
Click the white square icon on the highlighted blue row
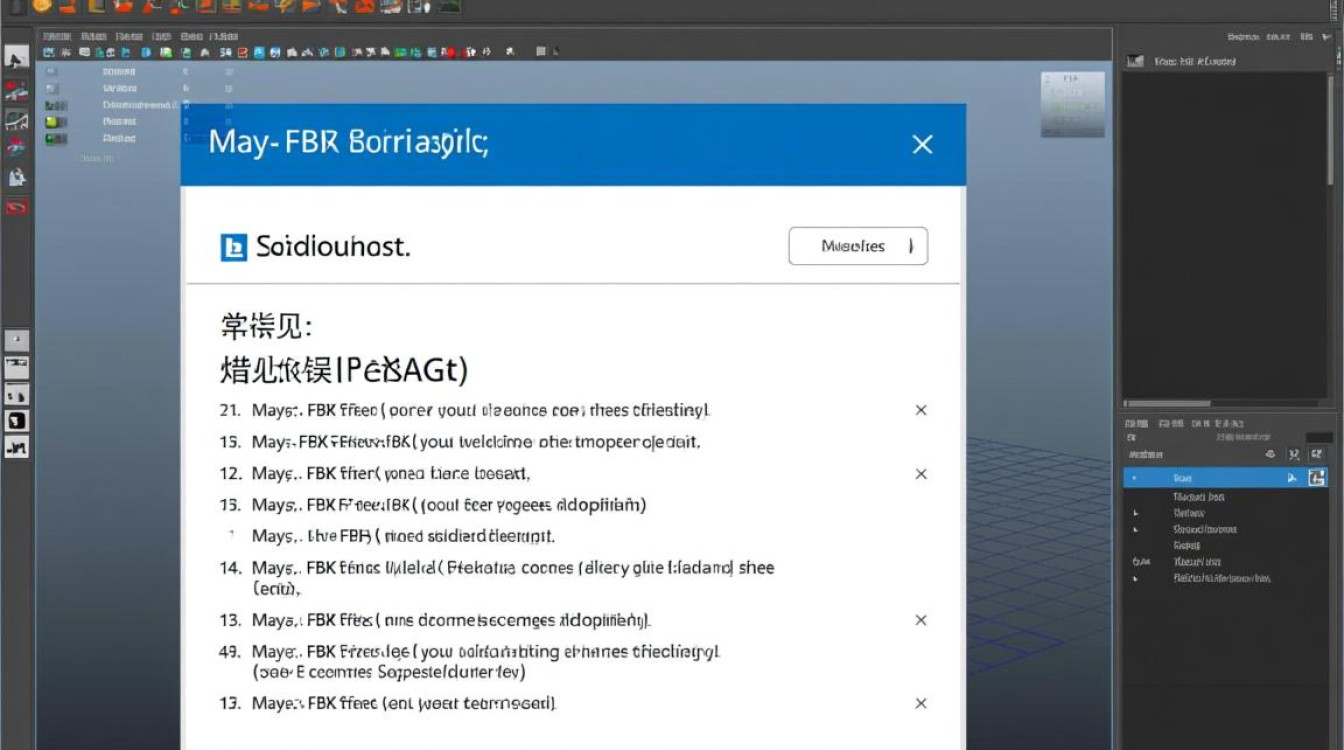[1317, 479]
